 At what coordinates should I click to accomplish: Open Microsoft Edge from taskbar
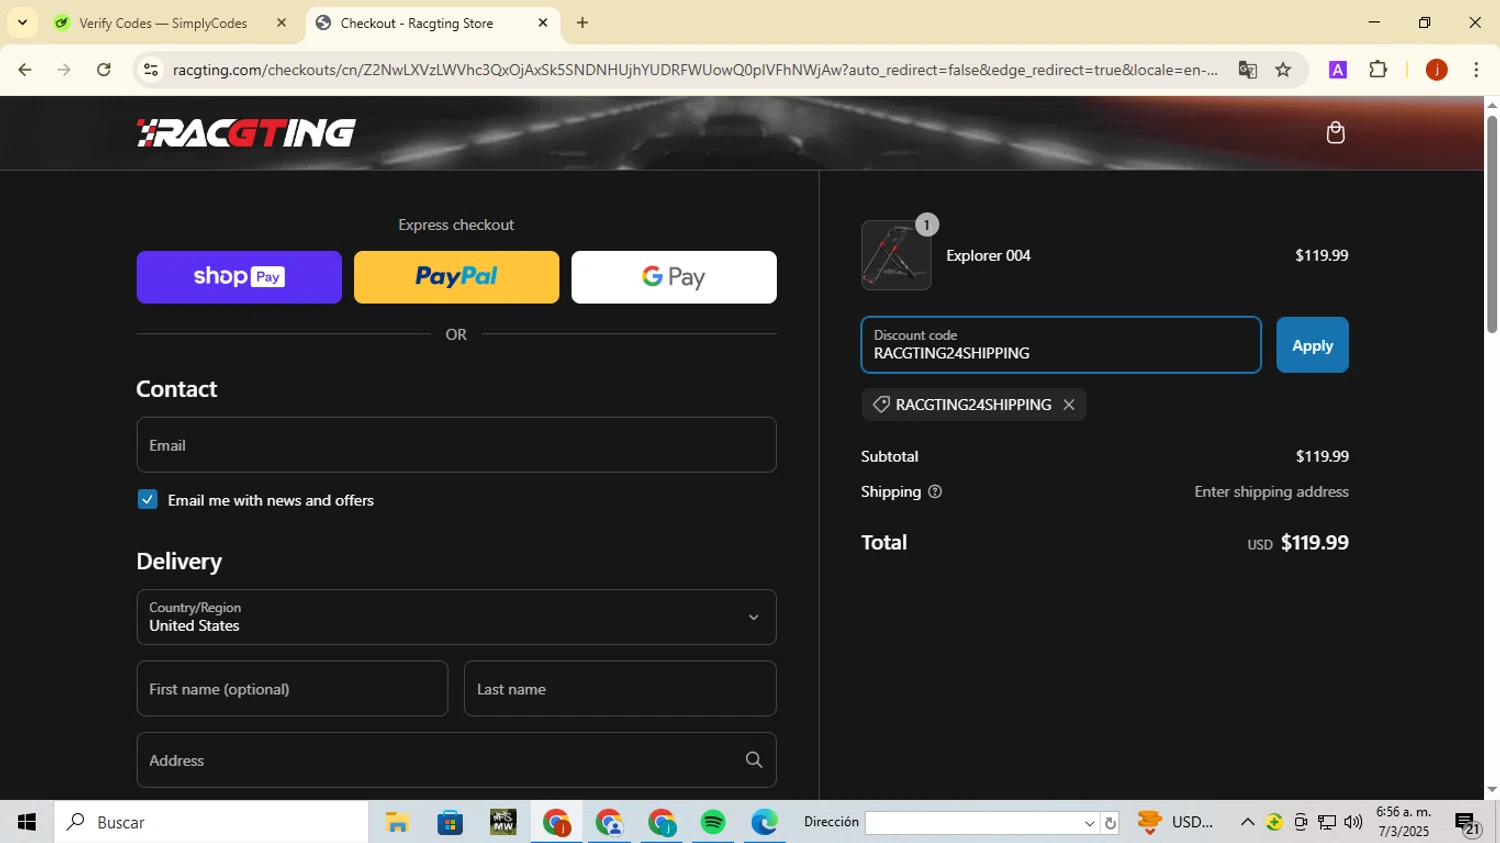pos(765,822)
